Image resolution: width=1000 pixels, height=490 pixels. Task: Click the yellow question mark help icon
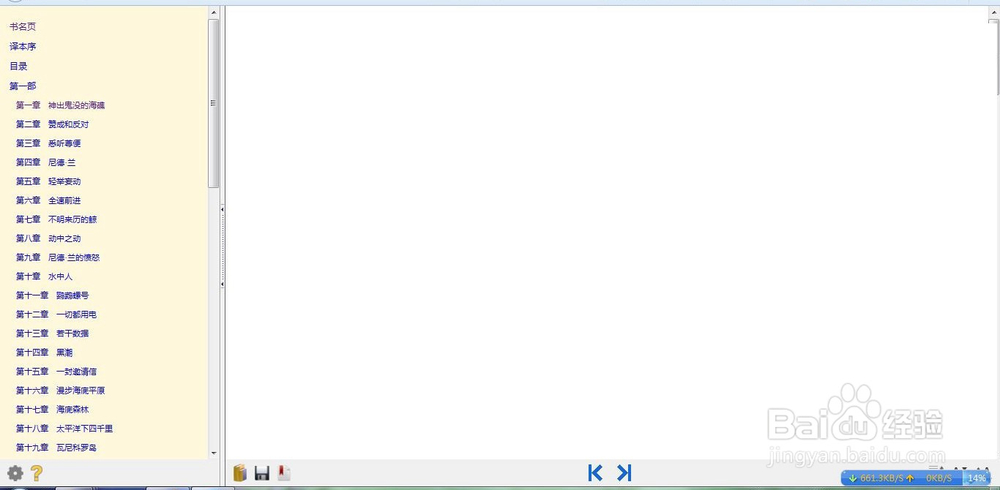pos(36,473)
